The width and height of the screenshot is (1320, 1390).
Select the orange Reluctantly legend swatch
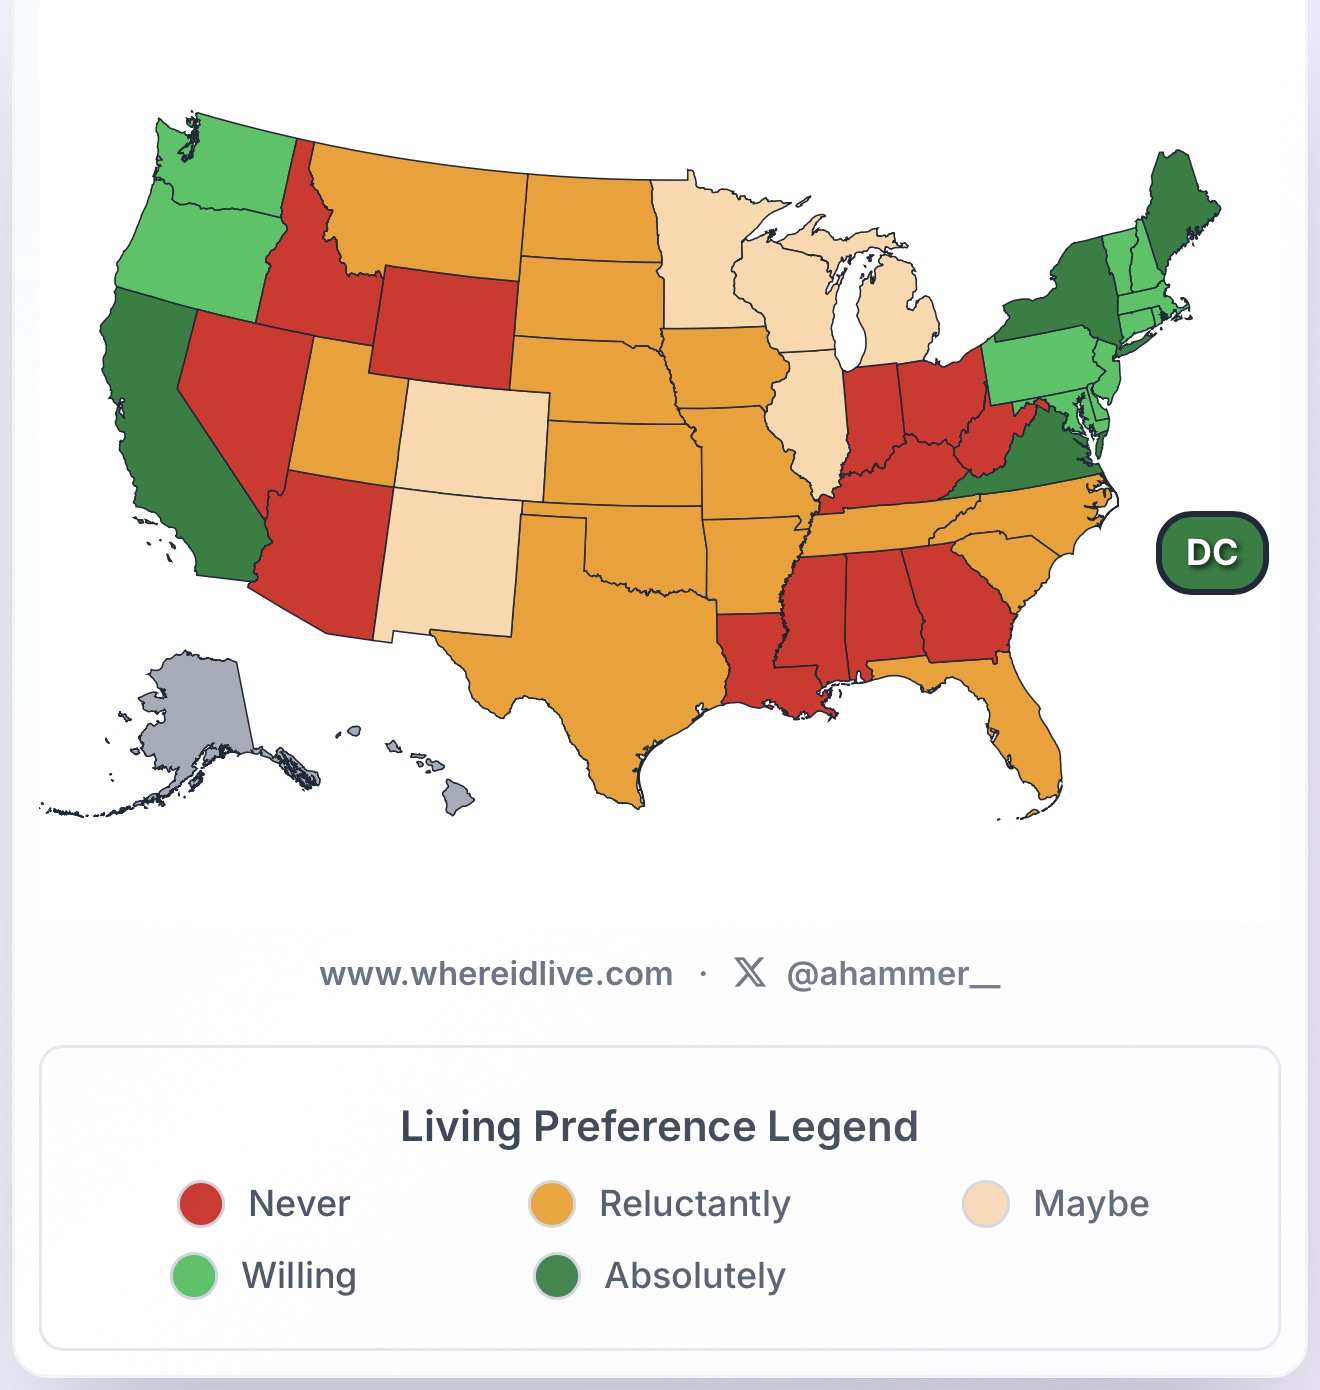click(552, 1204)
